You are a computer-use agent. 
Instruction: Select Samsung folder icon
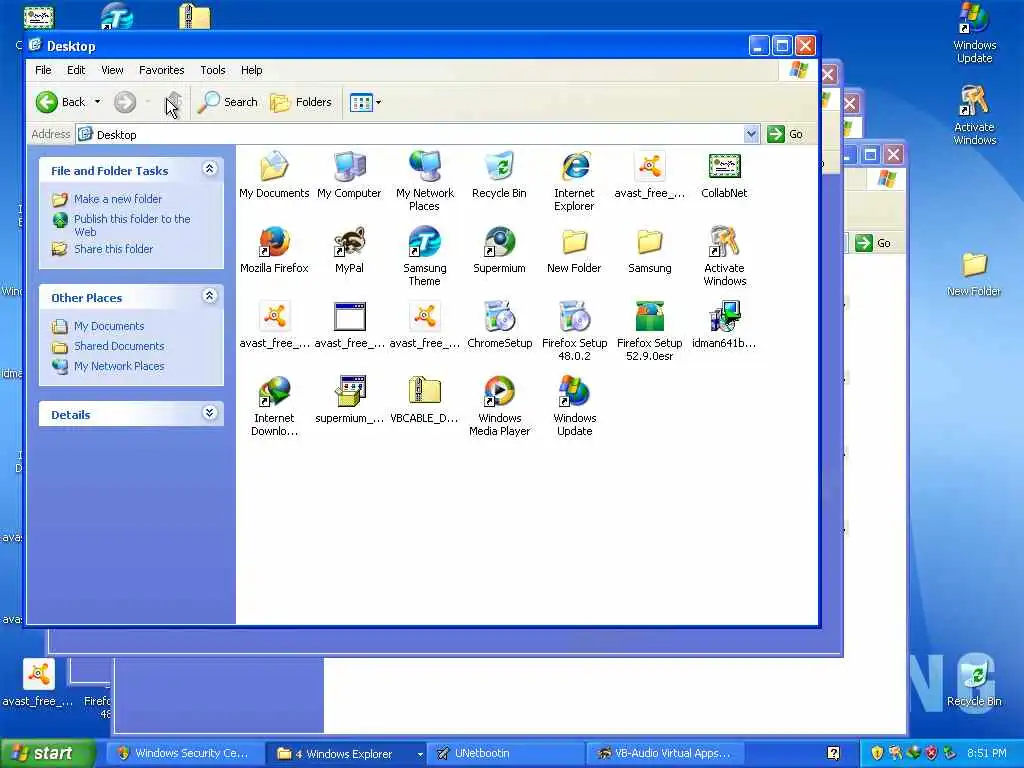point(650,249)
